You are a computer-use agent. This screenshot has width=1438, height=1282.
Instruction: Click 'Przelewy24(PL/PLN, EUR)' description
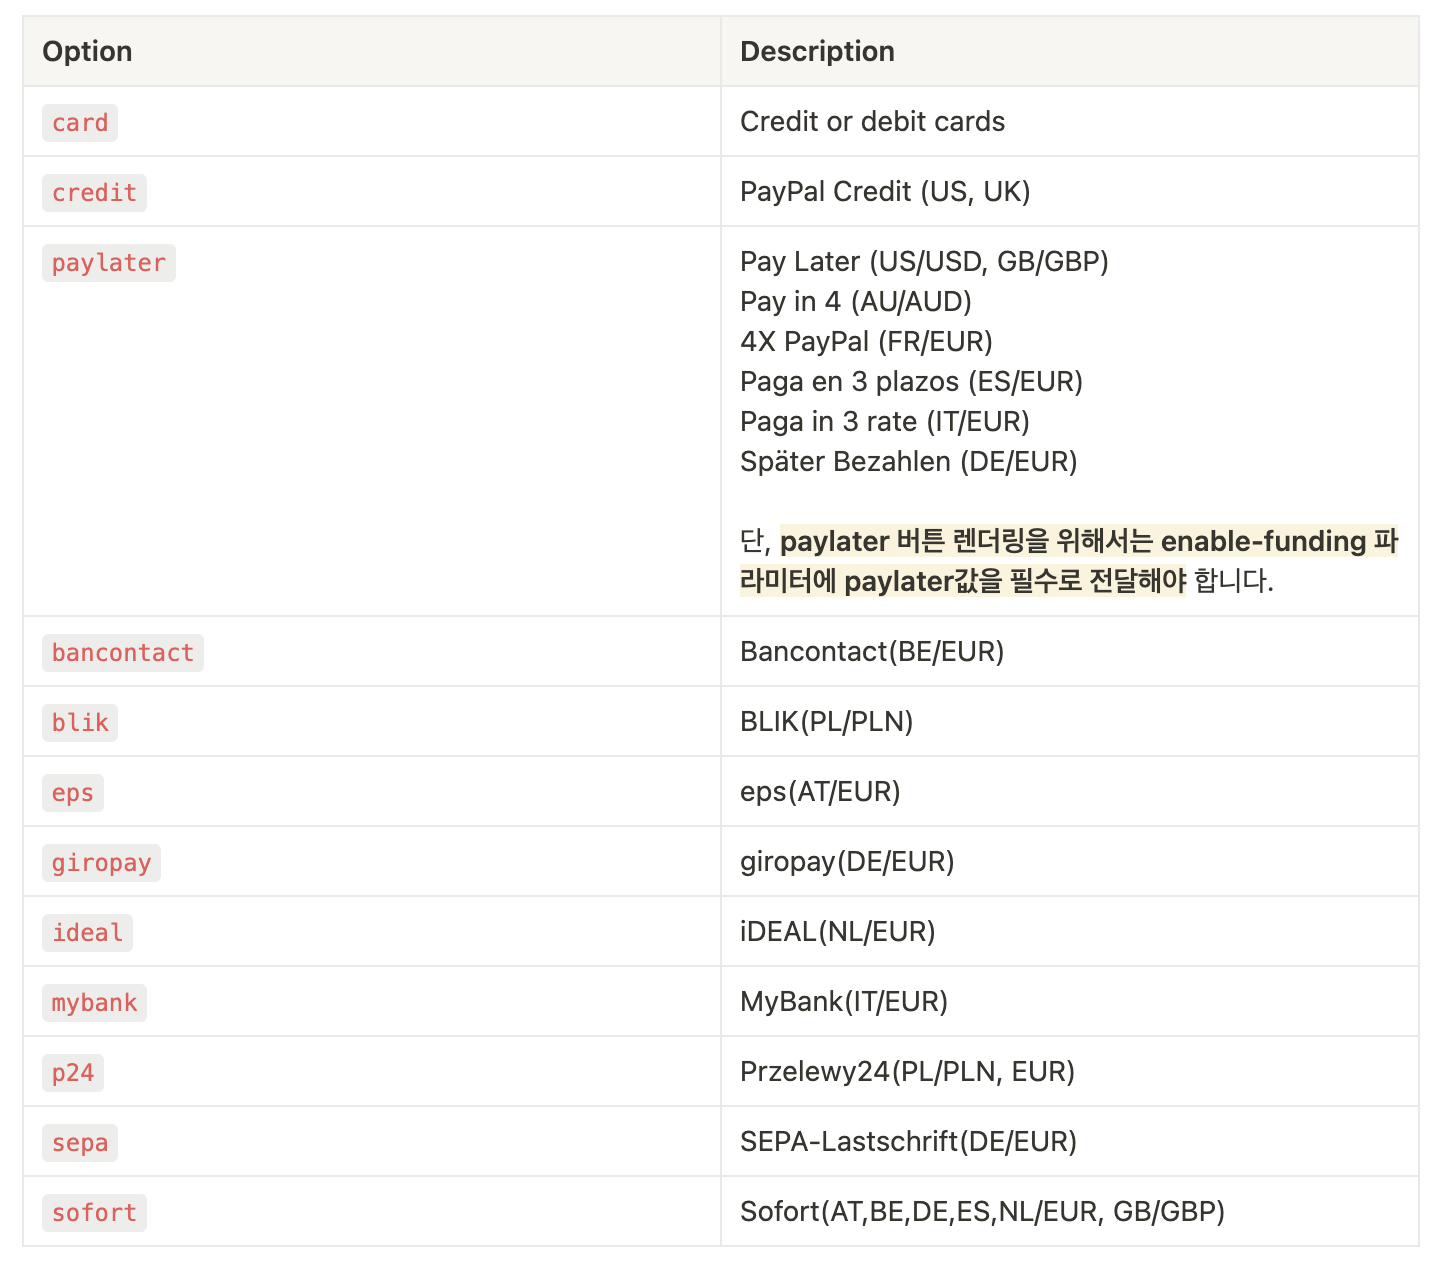click(907, 1071)
